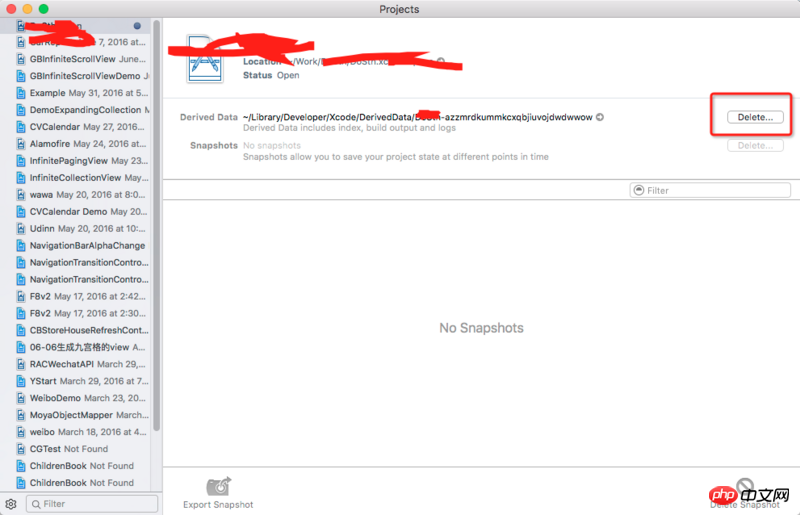The image size is (800, 515).
Task: Click the RACWechatAPI project file icon
Action: [x=21, y=364]
